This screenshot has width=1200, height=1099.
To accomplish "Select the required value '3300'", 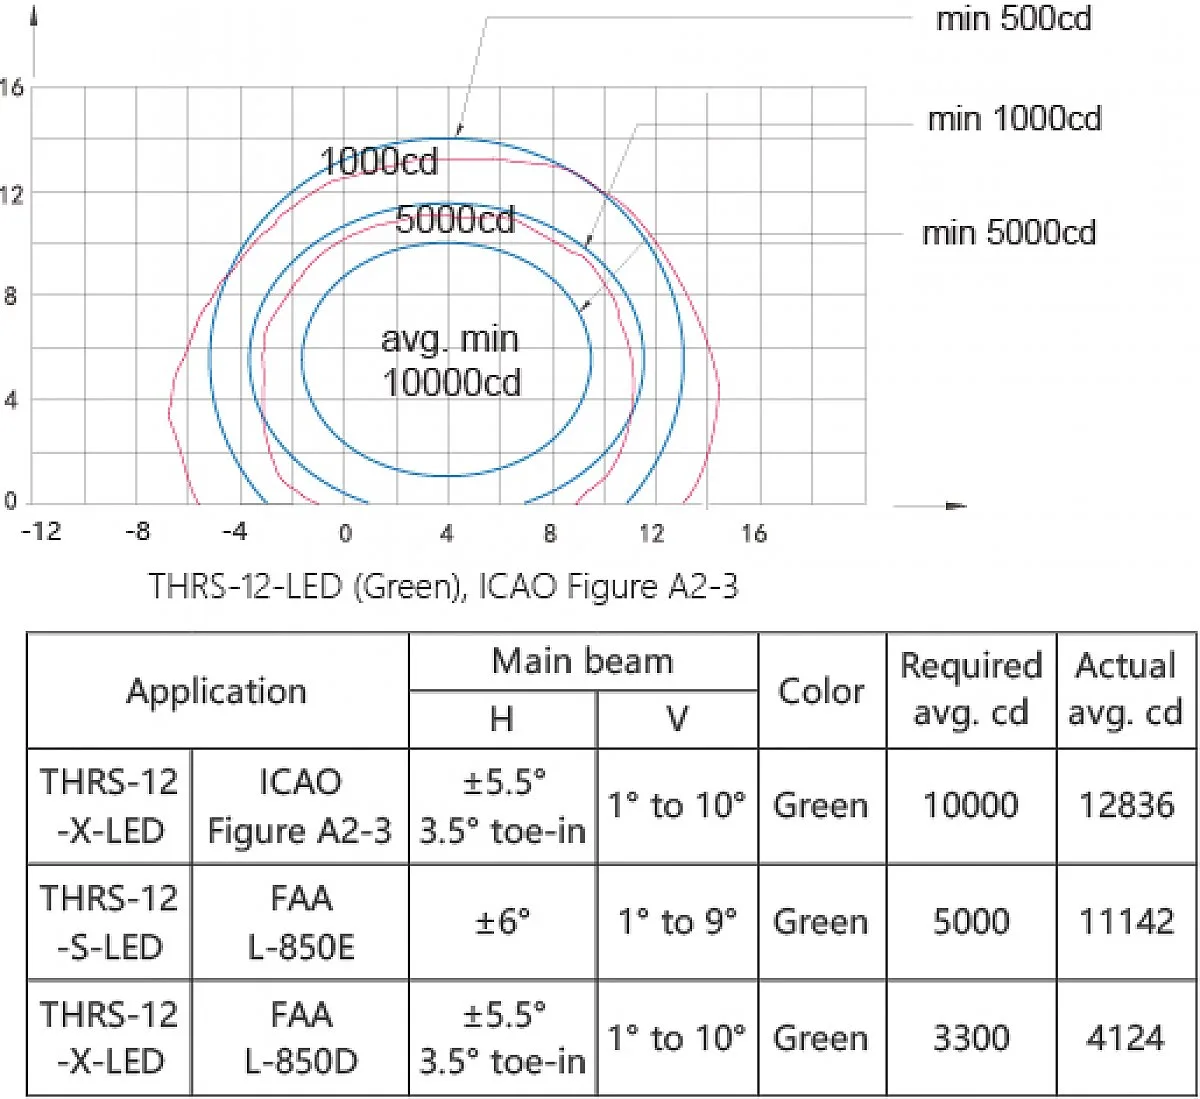I will pos(971,1038).
